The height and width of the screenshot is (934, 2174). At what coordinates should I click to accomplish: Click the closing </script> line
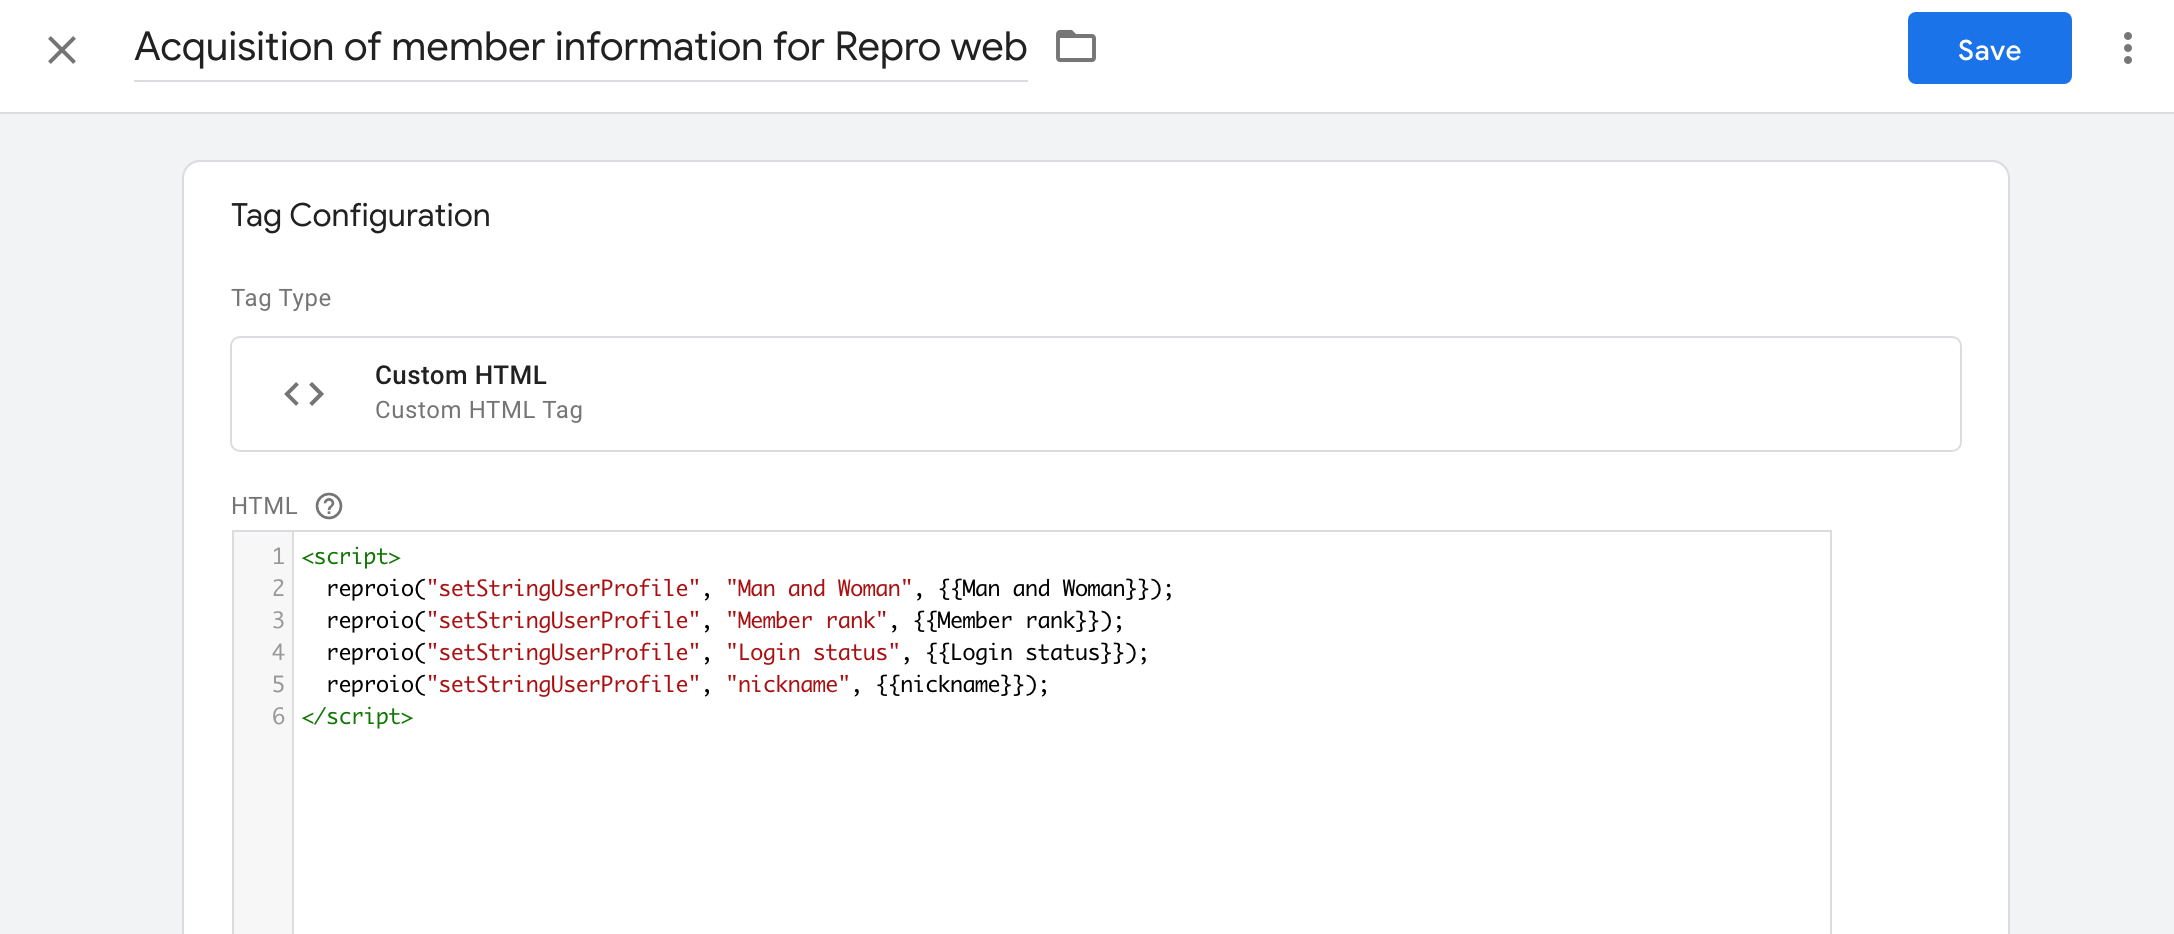357,717
